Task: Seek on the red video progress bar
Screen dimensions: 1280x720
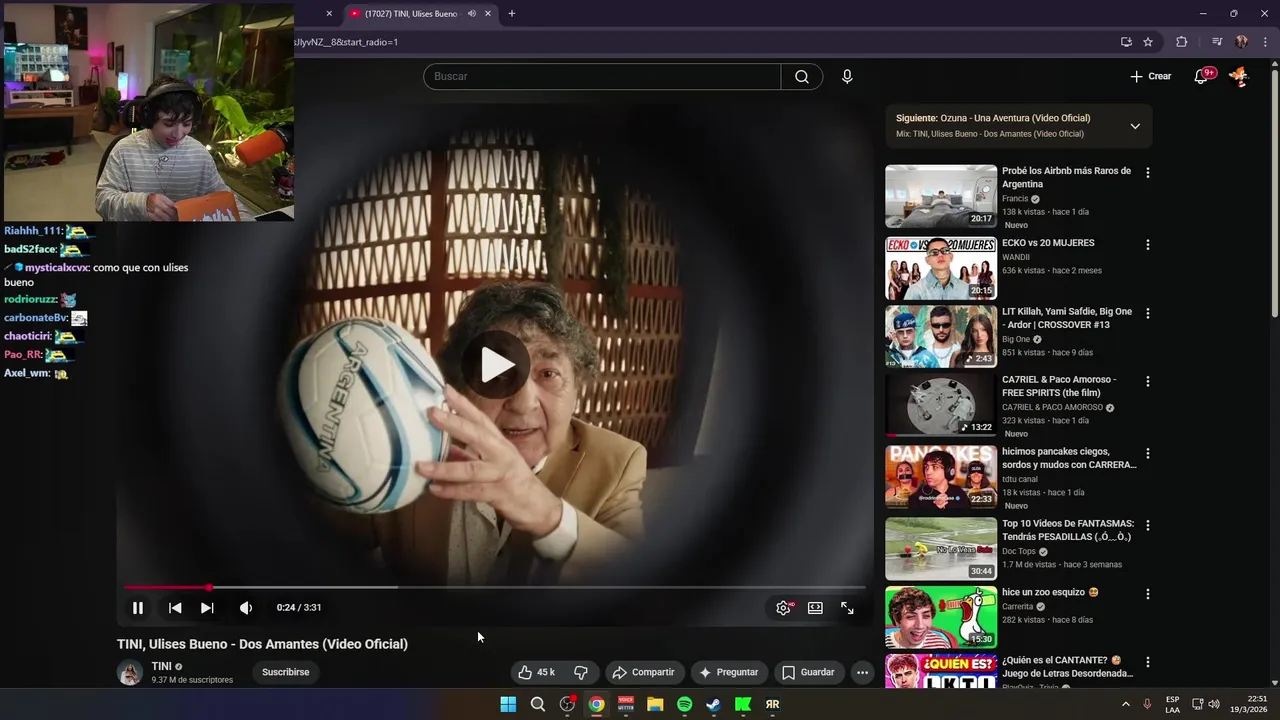Action: pos(495,587)
